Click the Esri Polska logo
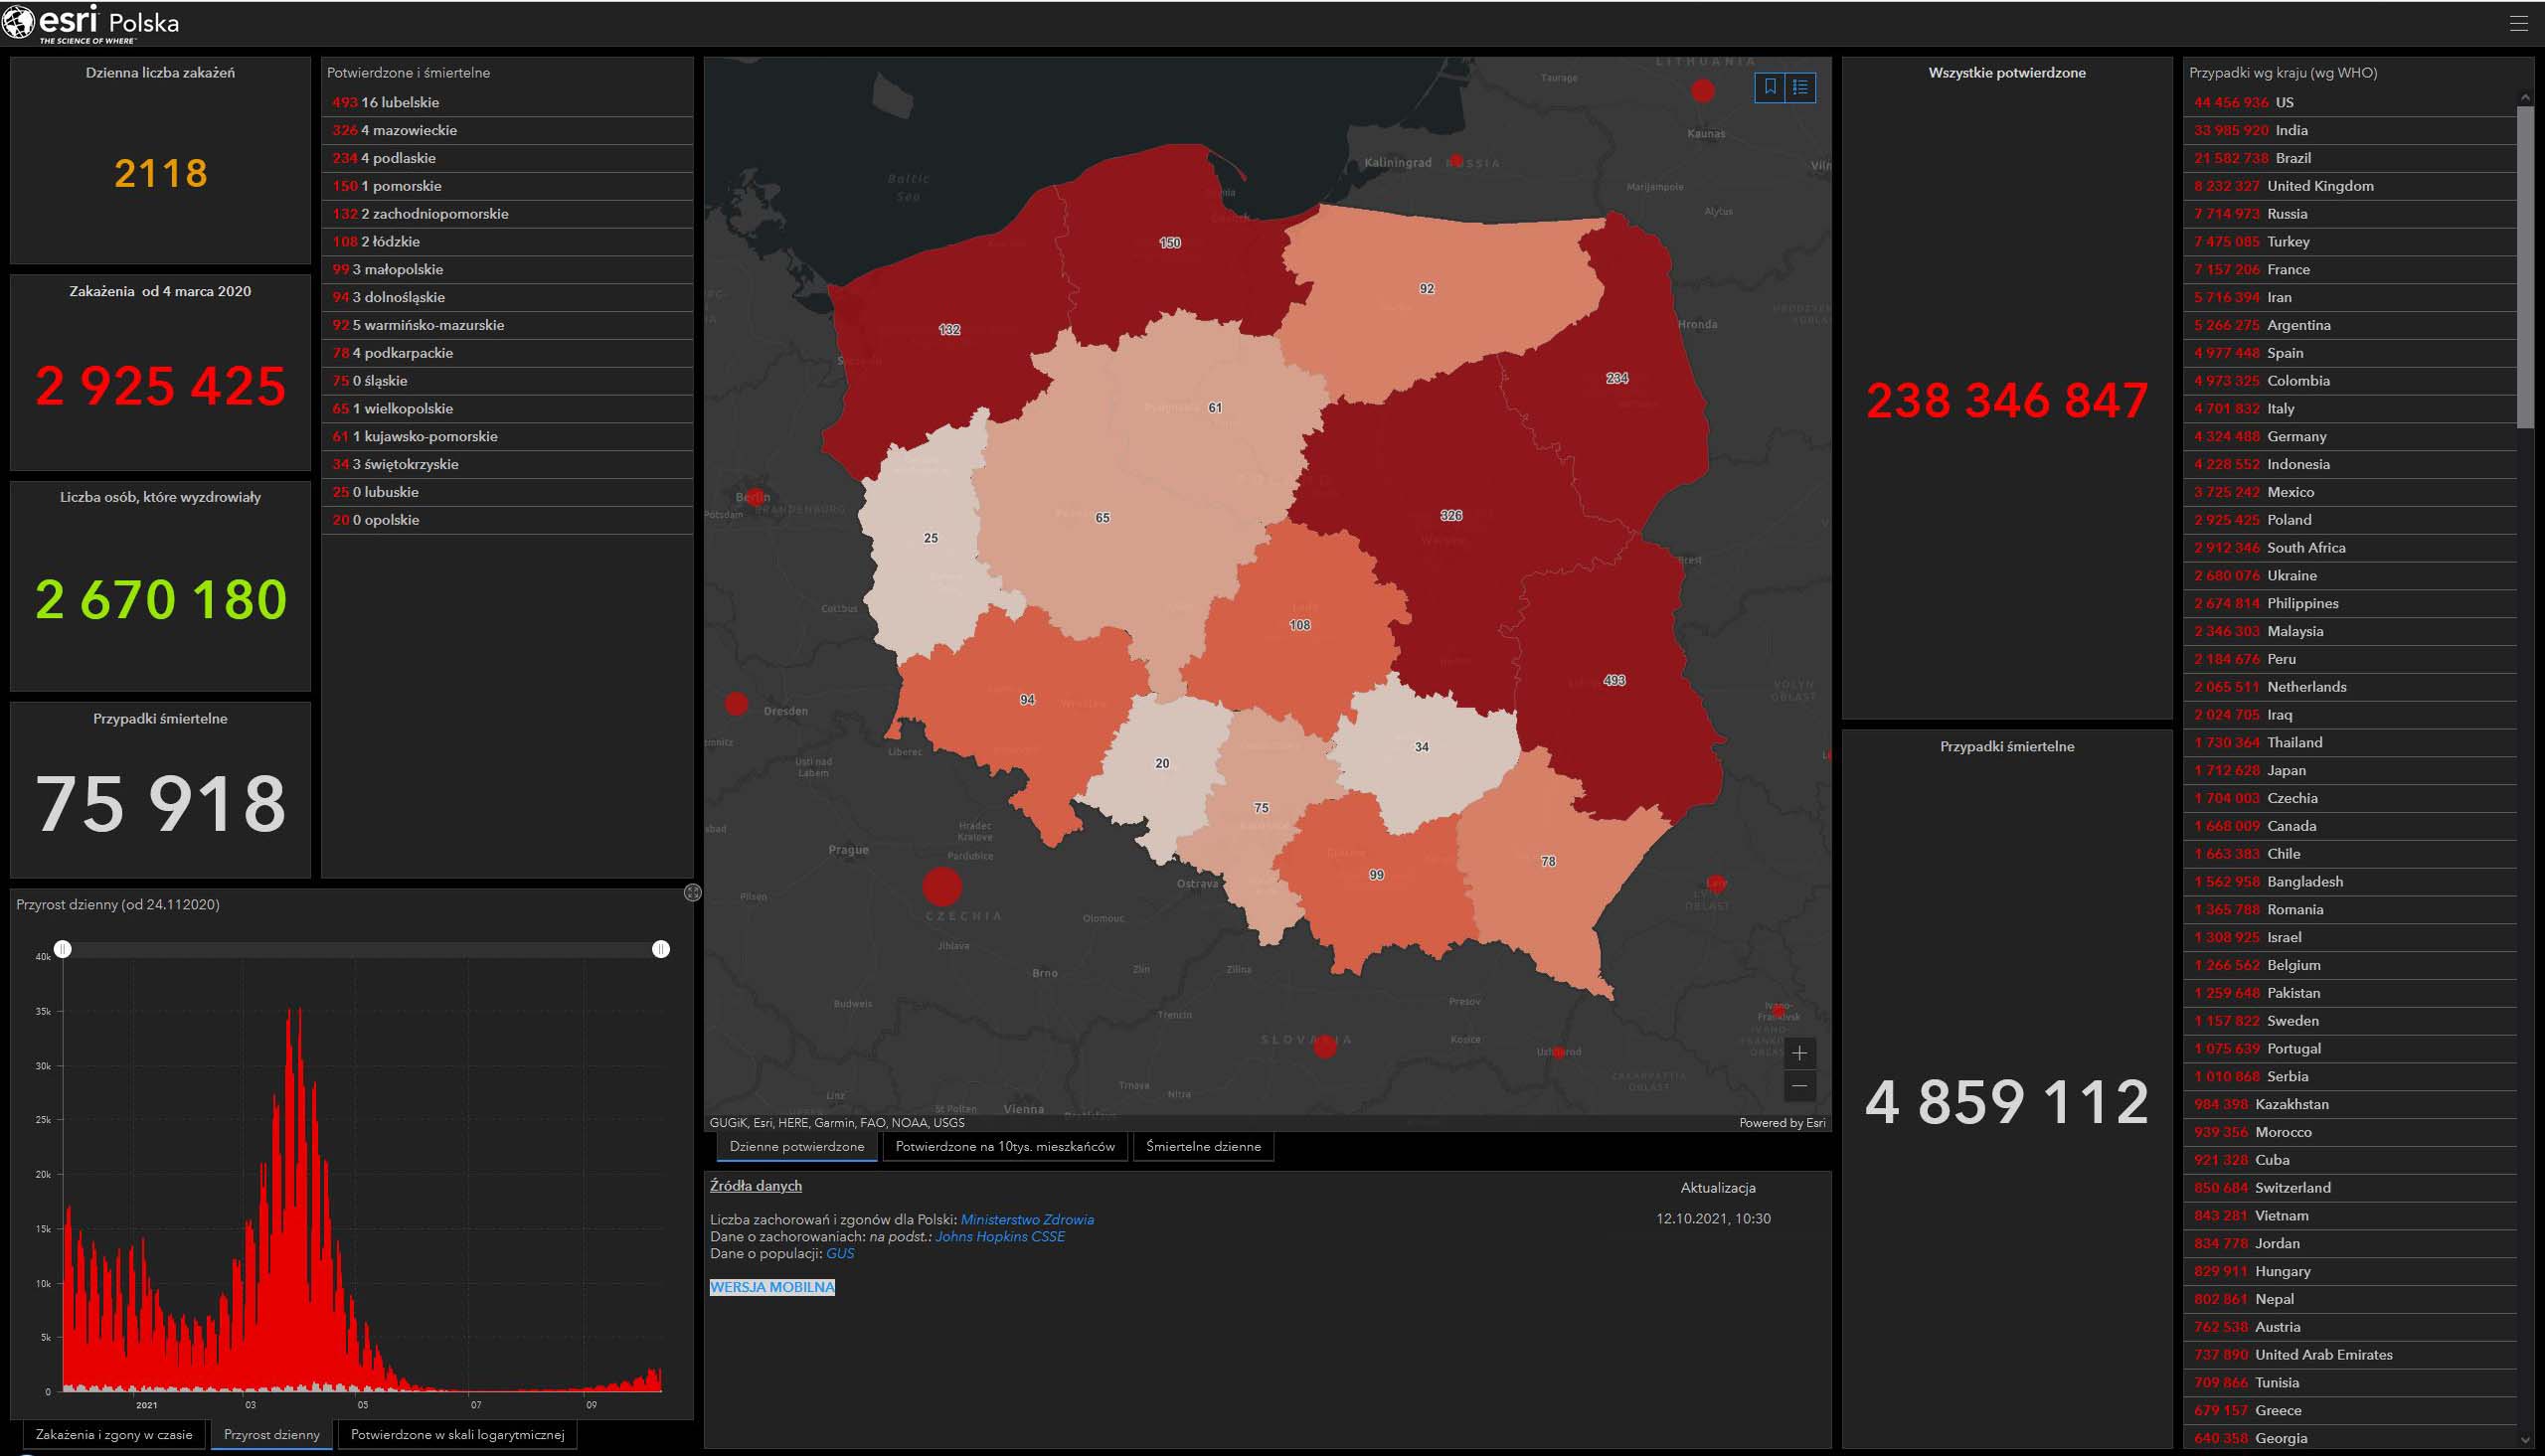Image resolution: width=2545 pixels, height=1456 pixels. pos(92,23)
